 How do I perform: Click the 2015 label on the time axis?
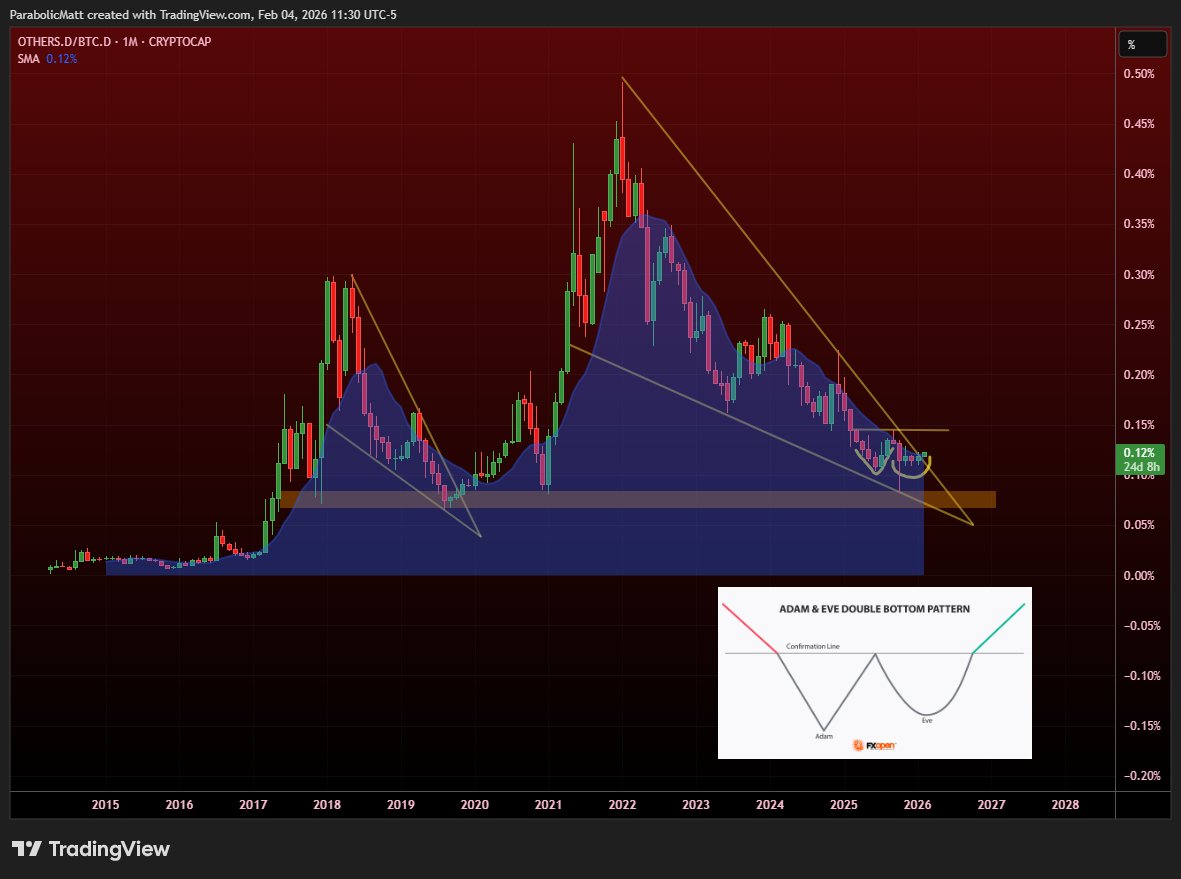[105, 804]
